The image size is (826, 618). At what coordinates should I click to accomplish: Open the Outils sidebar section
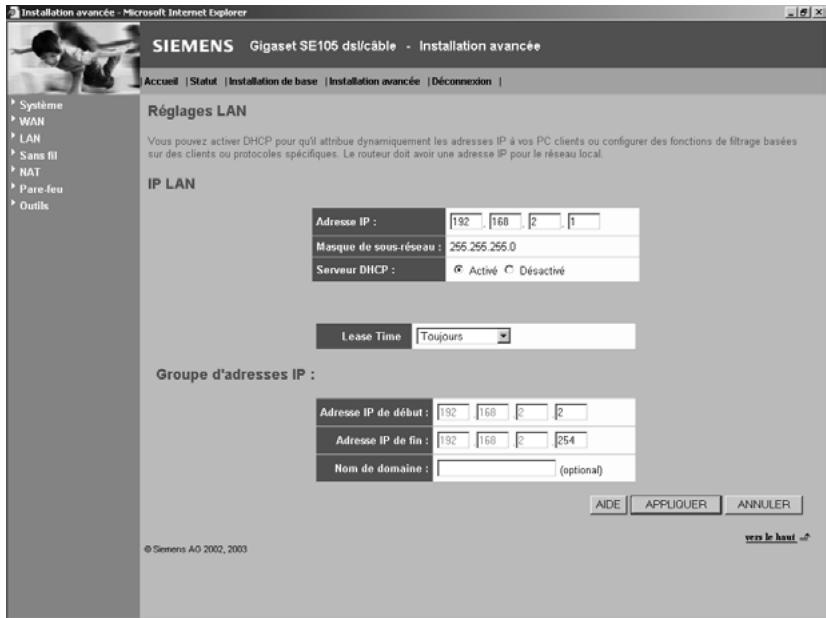(x=34, y=206)
